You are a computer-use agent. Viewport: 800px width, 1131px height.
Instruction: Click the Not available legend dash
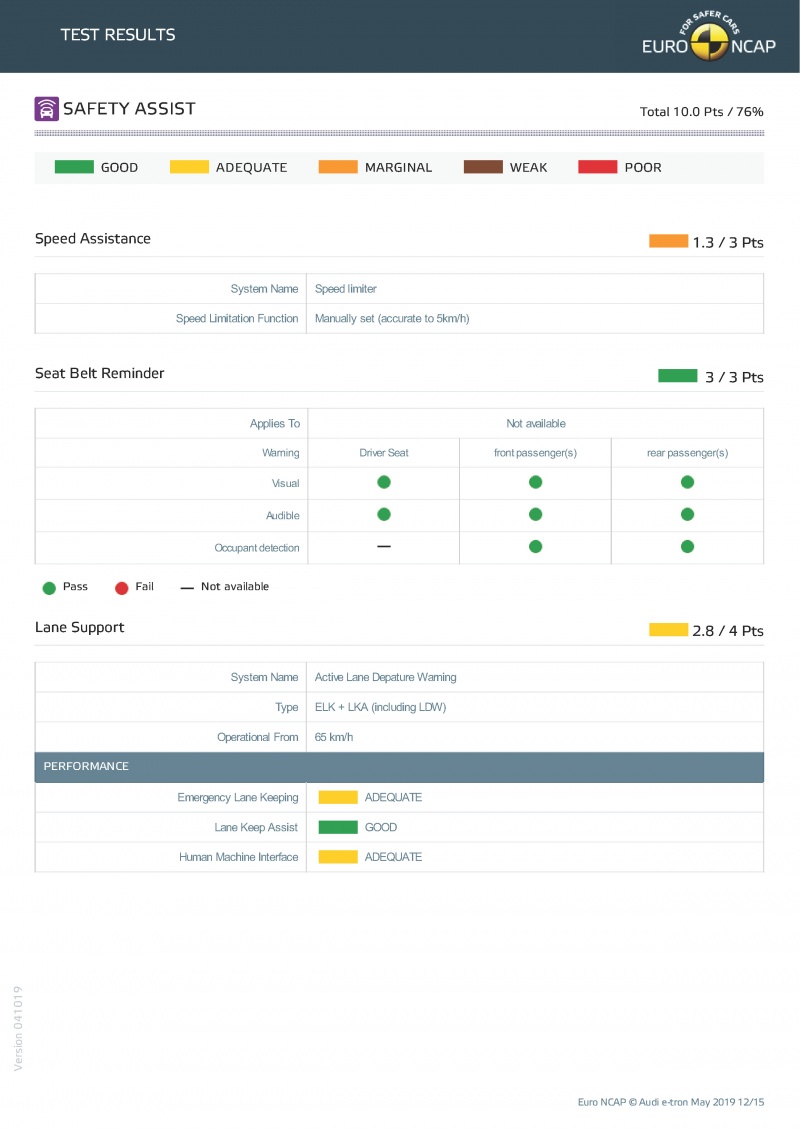pyautogui.click(x=187, y=589)
